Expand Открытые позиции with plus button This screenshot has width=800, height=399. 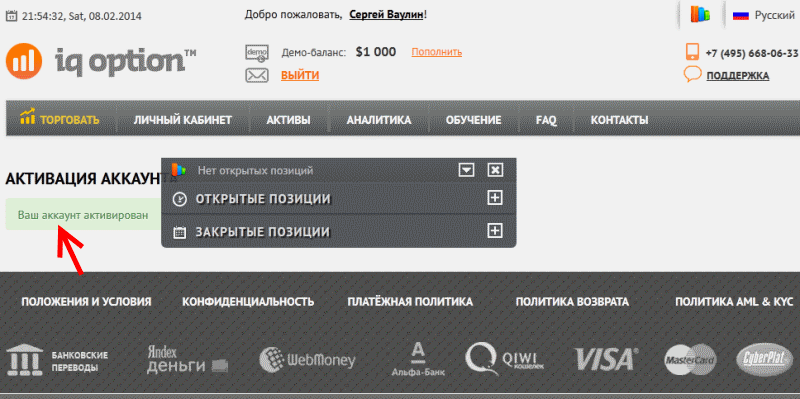coord(494,197)
